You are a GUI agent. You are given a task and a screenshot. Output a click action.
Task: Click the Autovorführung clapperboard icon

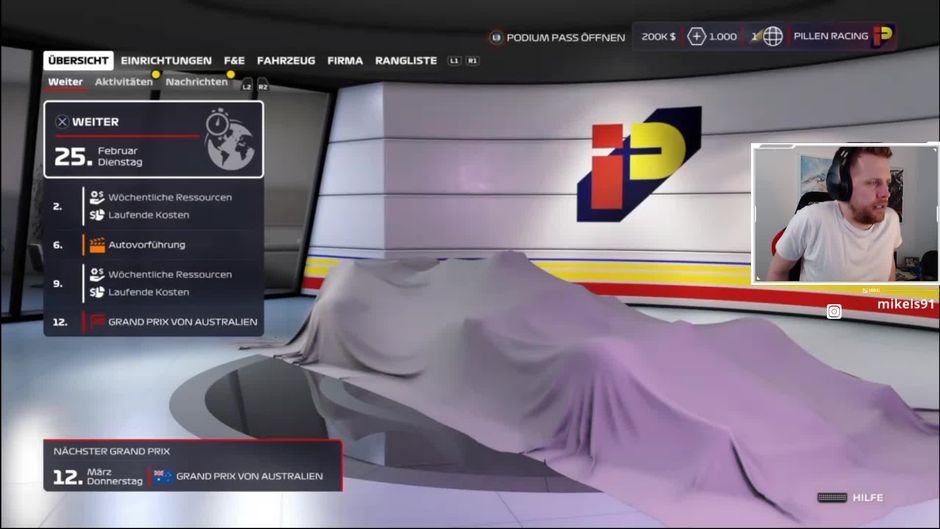click(97, 244)
